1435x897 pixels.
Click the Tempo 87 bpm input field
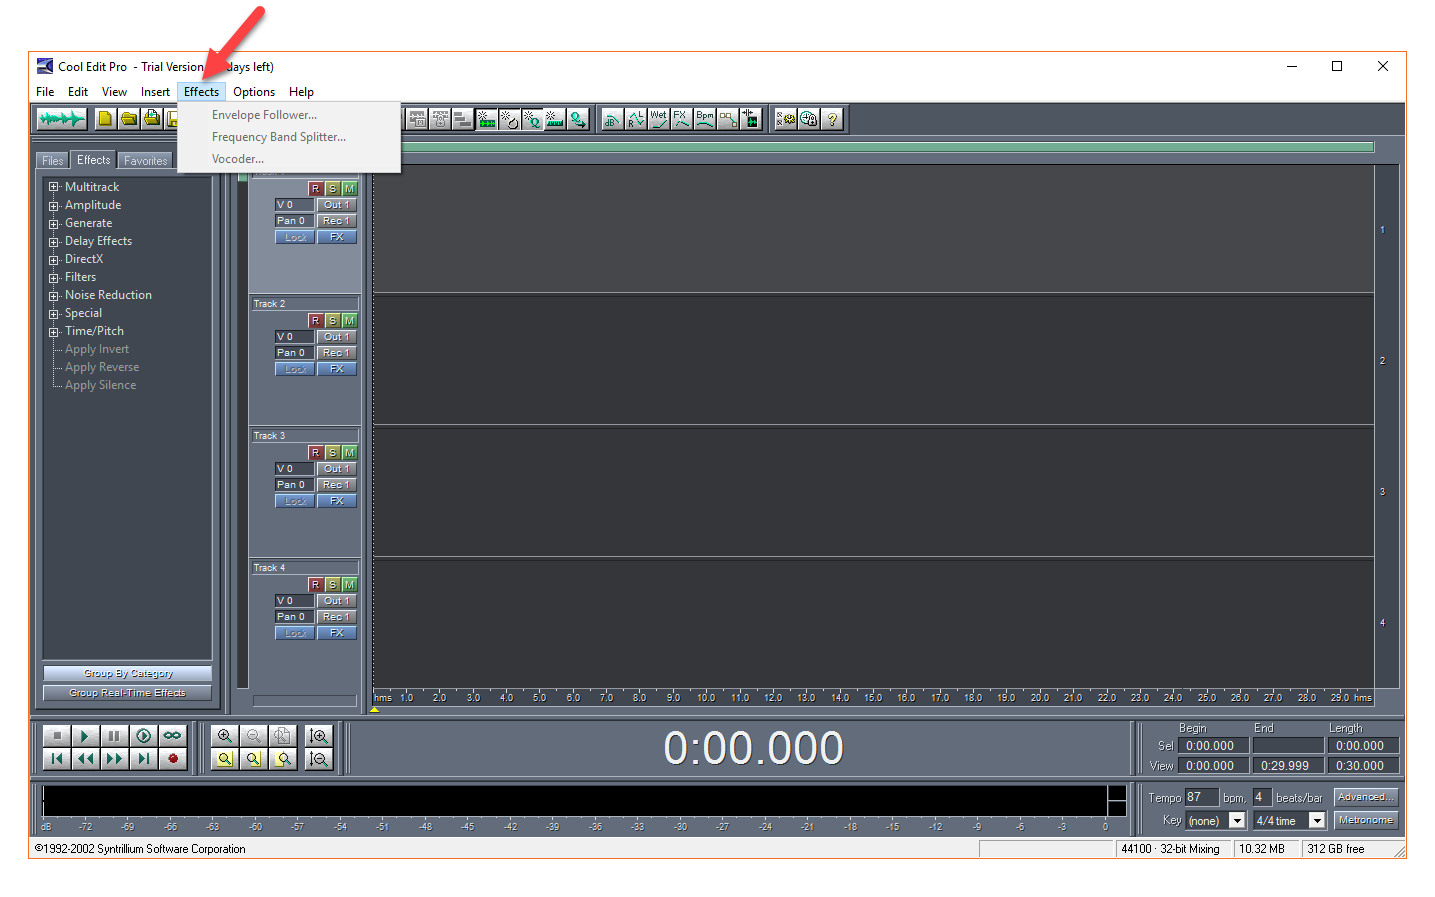1202,797
